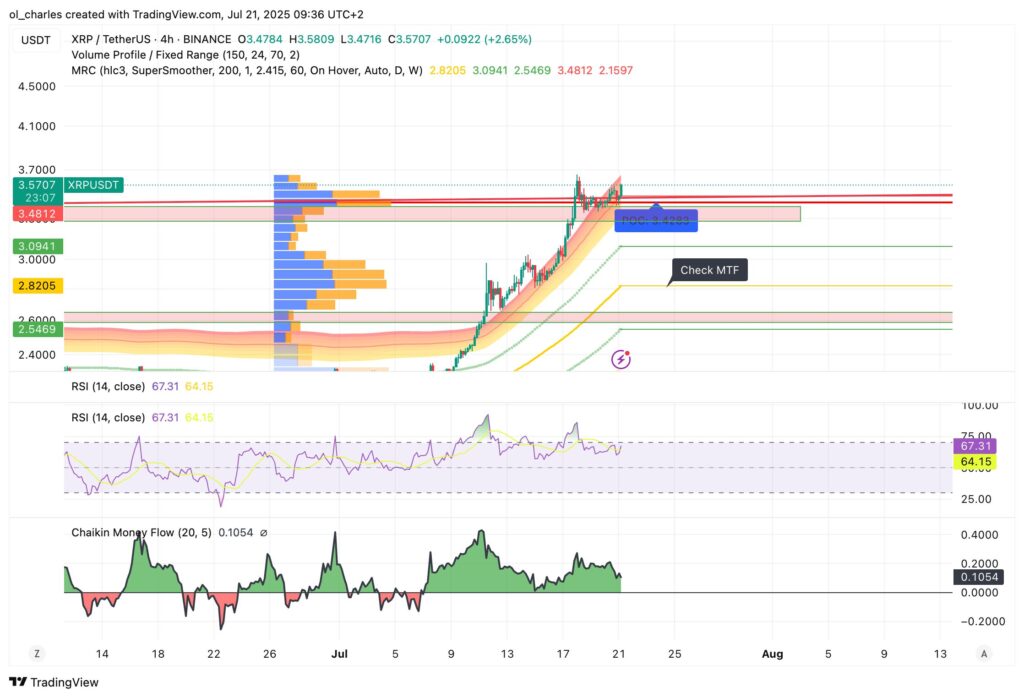Screen dimensions: 1024x698
Task: Select the RSI (14, close) pane title
Action: pyautogui.click(x=106, y=417)
